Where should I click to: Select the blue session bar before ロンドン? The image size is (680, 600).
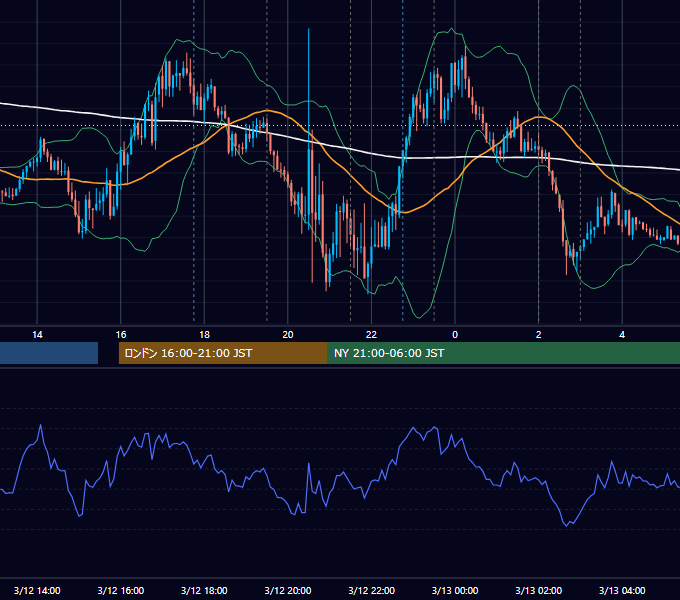click(49, 353)
